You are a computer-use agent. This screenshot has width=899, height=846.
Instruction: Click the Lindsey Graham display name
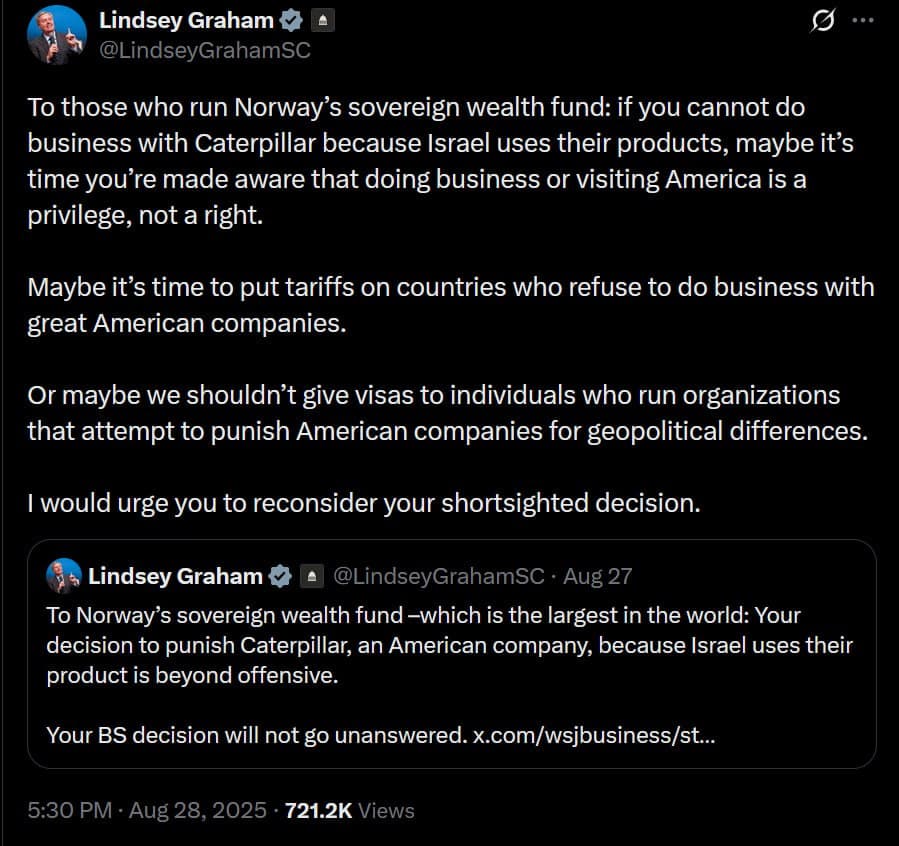(x=184, y=20)
